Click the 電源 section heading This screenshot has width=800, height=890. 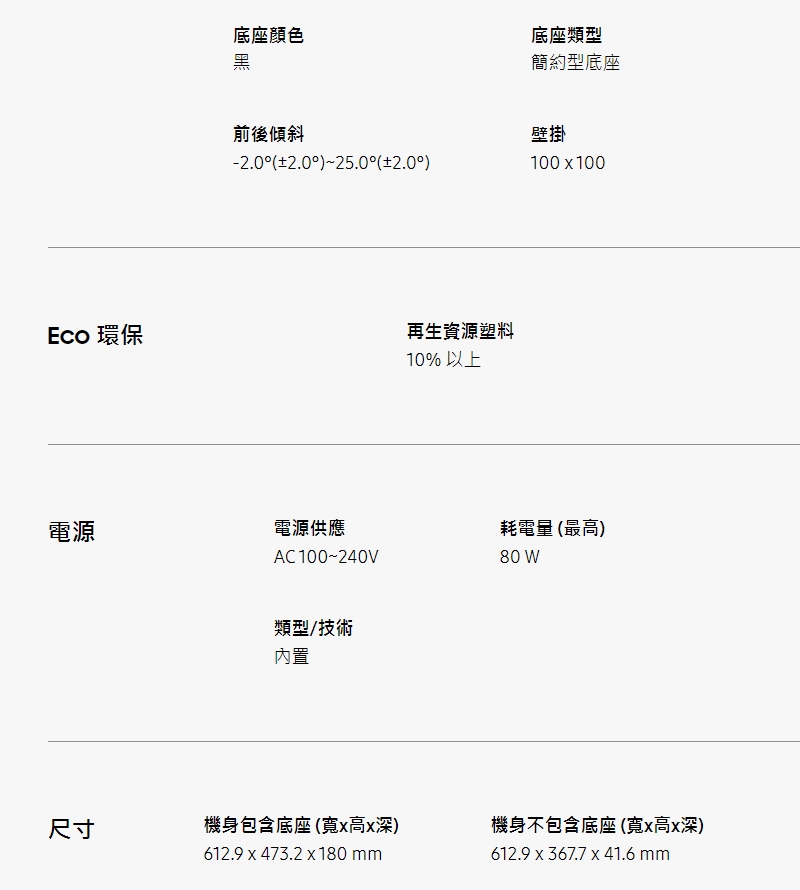pos(71,532)
